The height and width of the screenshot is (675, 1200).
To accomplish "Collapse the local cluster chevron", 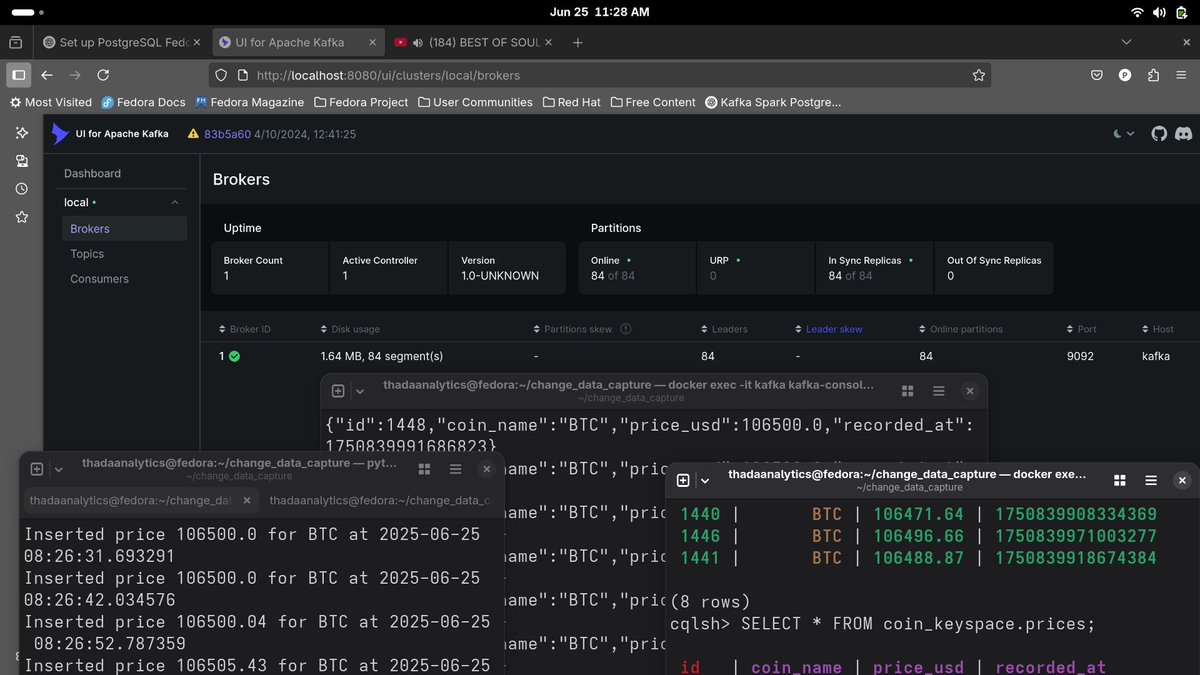I will pyautogui.click(x=175, y=202).
